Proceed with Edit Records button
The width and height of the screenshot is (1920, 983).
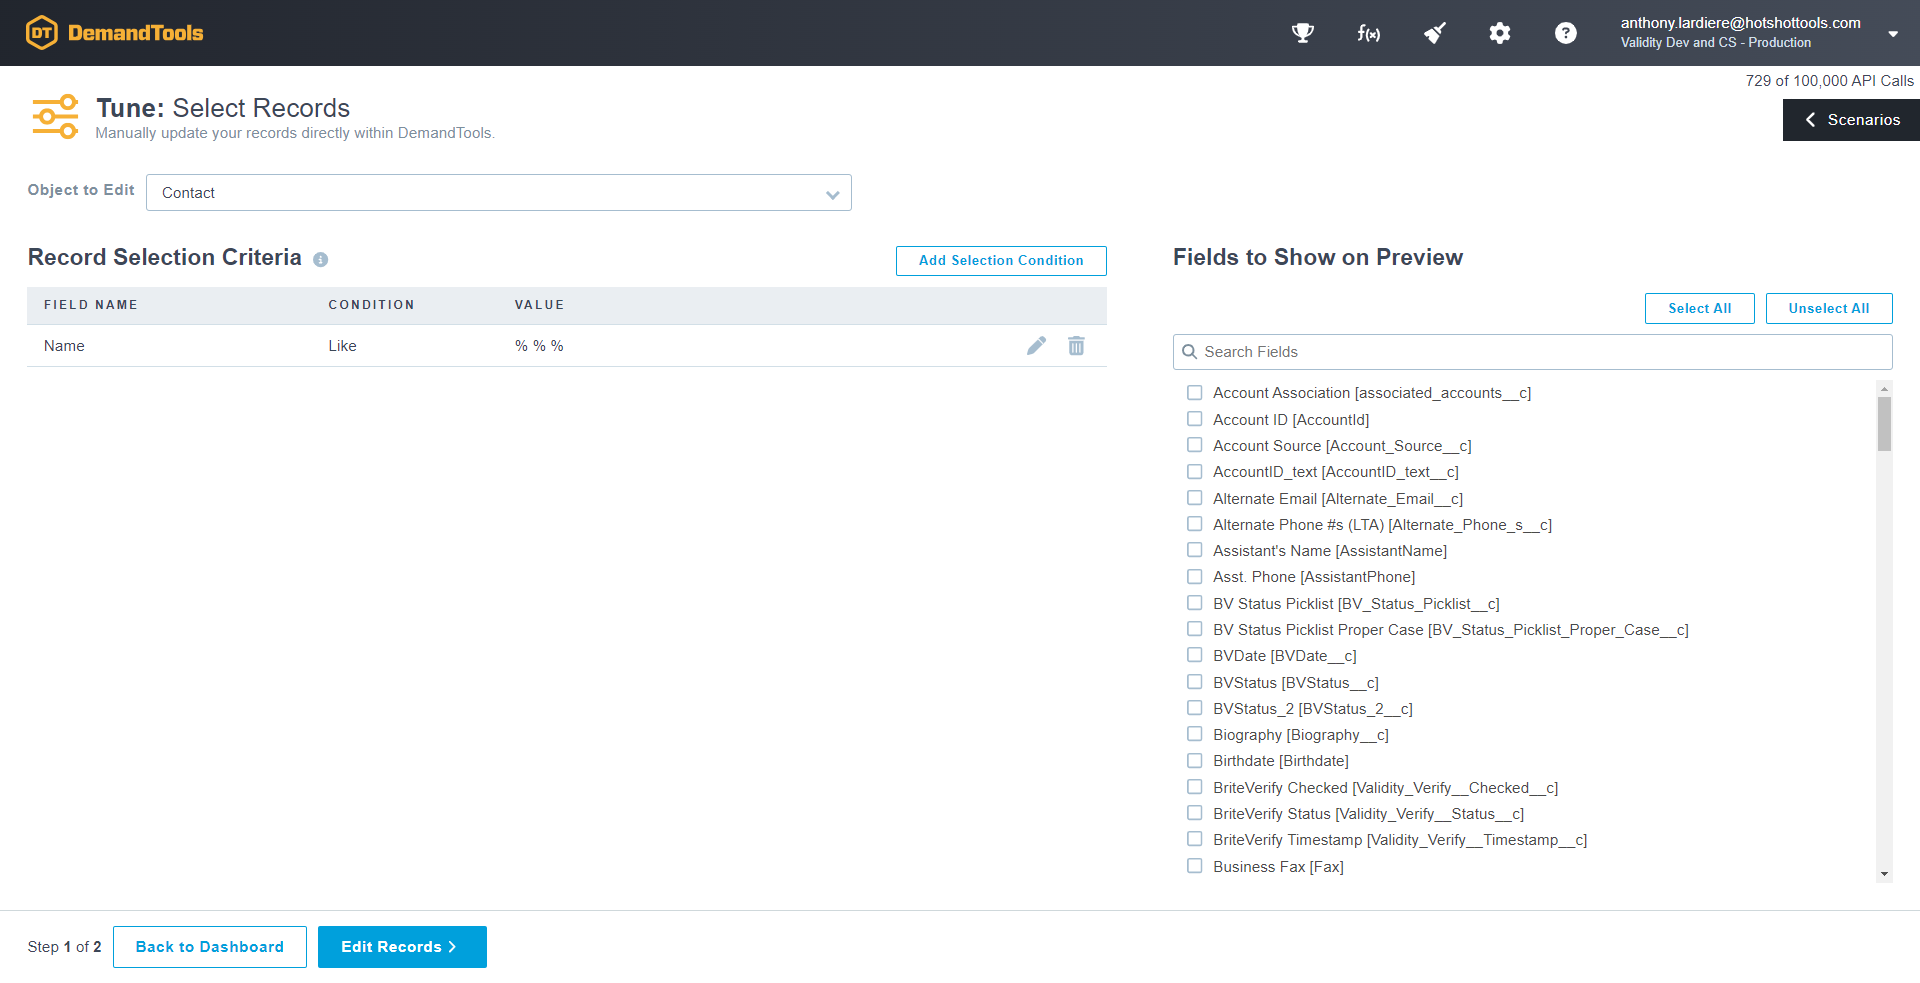coord(402,947)
